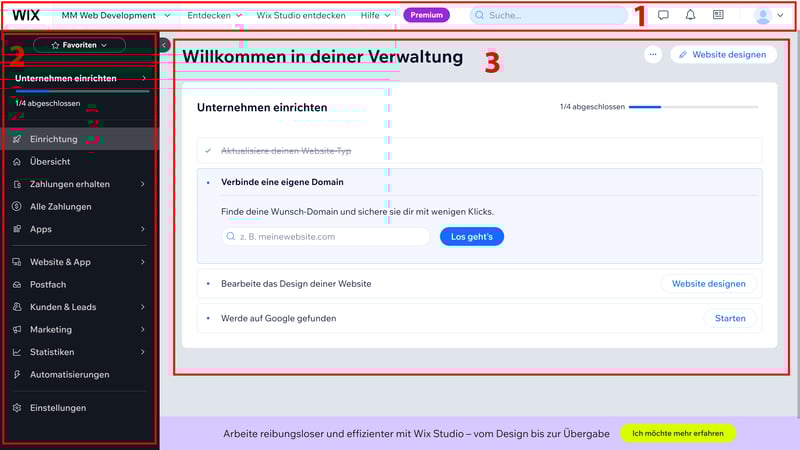Expand Zahlungen erhalten submenu arrow

click(143, 184)
